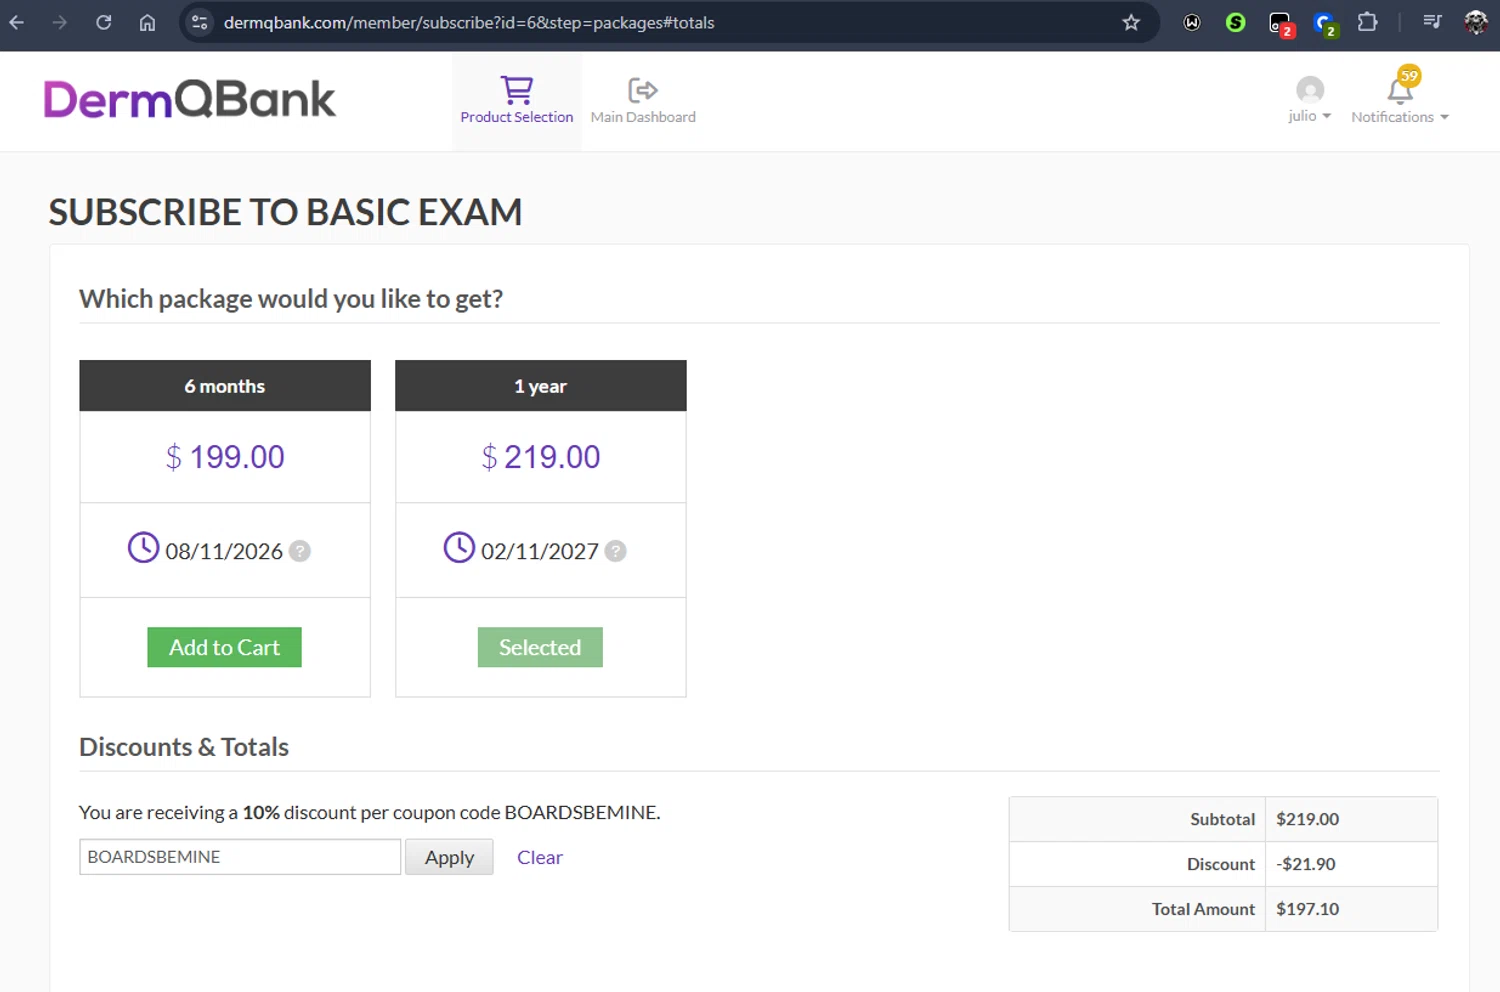Go to Main Dashboard
Viewport: 1500px width, 992px height.
tap(643, 101)
